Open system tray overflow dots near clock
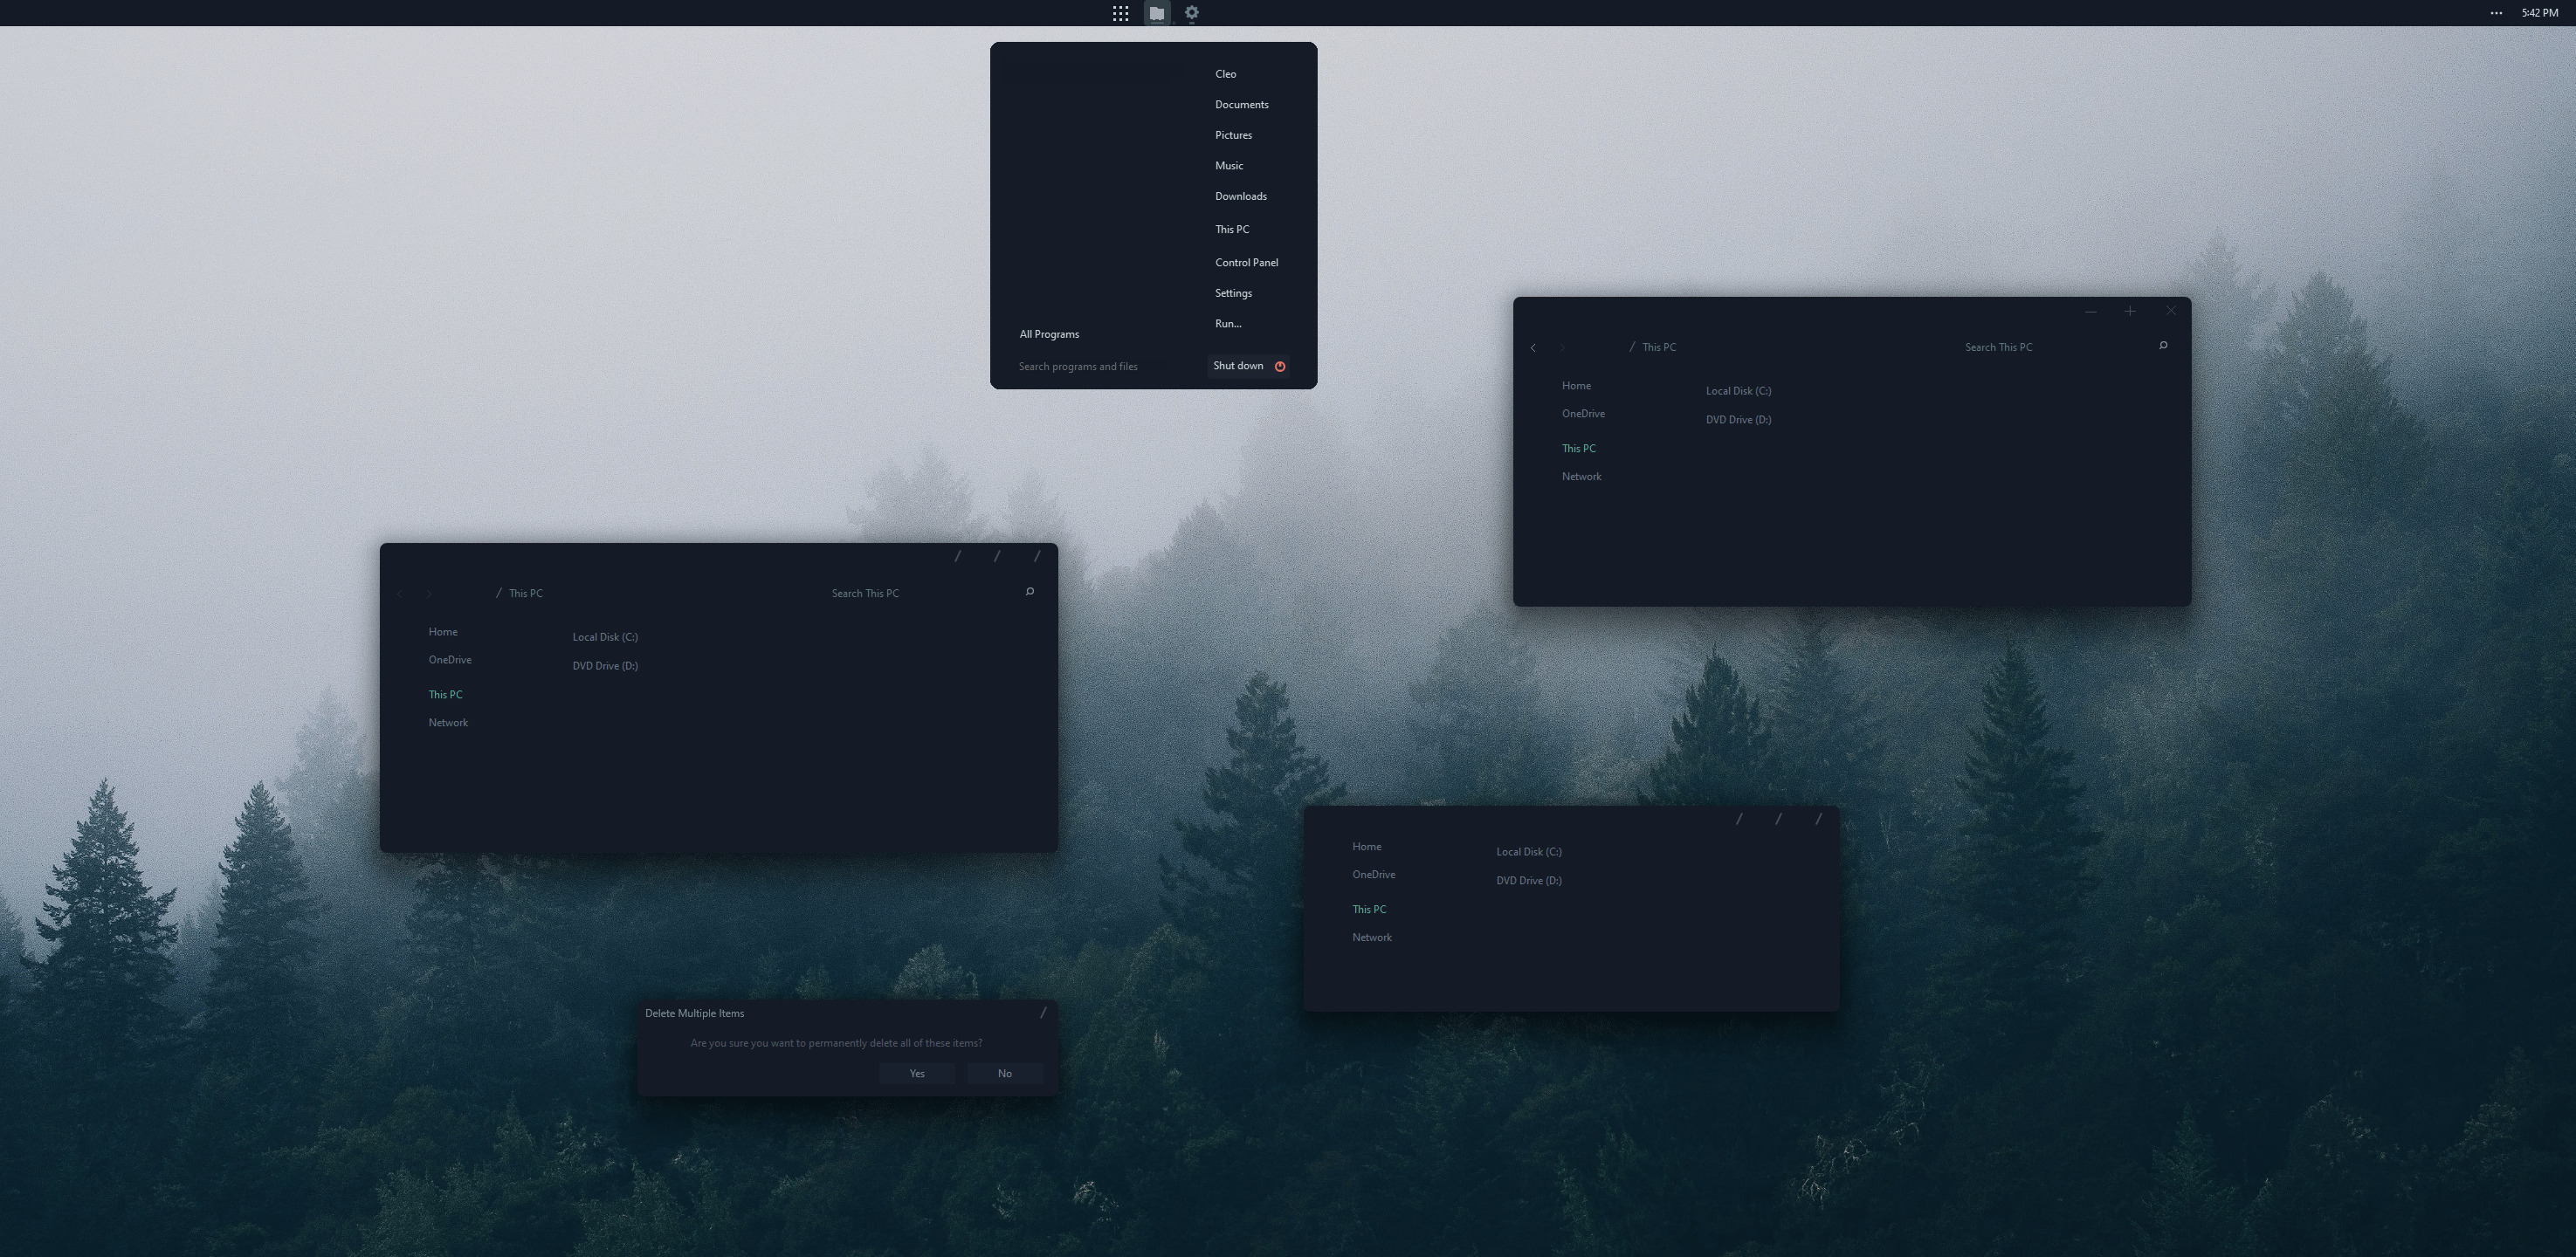Screen dimensions: 2576x1257 (2496, 13)
